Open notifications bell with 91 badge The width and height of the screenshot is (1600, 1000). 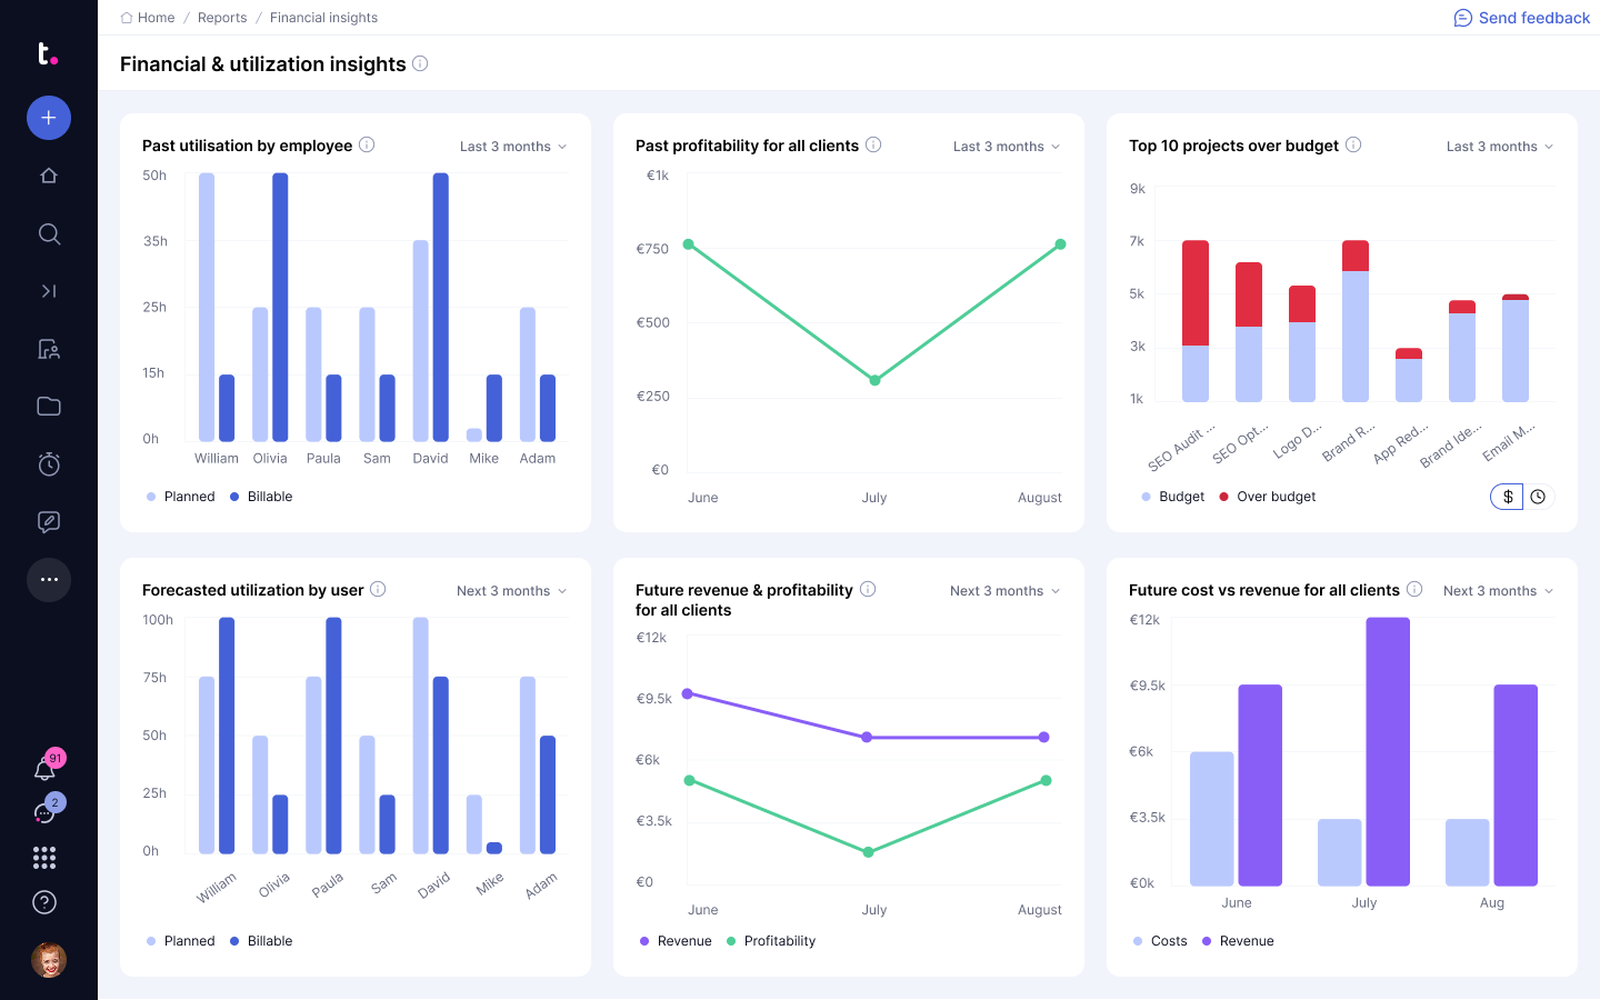(46, 768)
